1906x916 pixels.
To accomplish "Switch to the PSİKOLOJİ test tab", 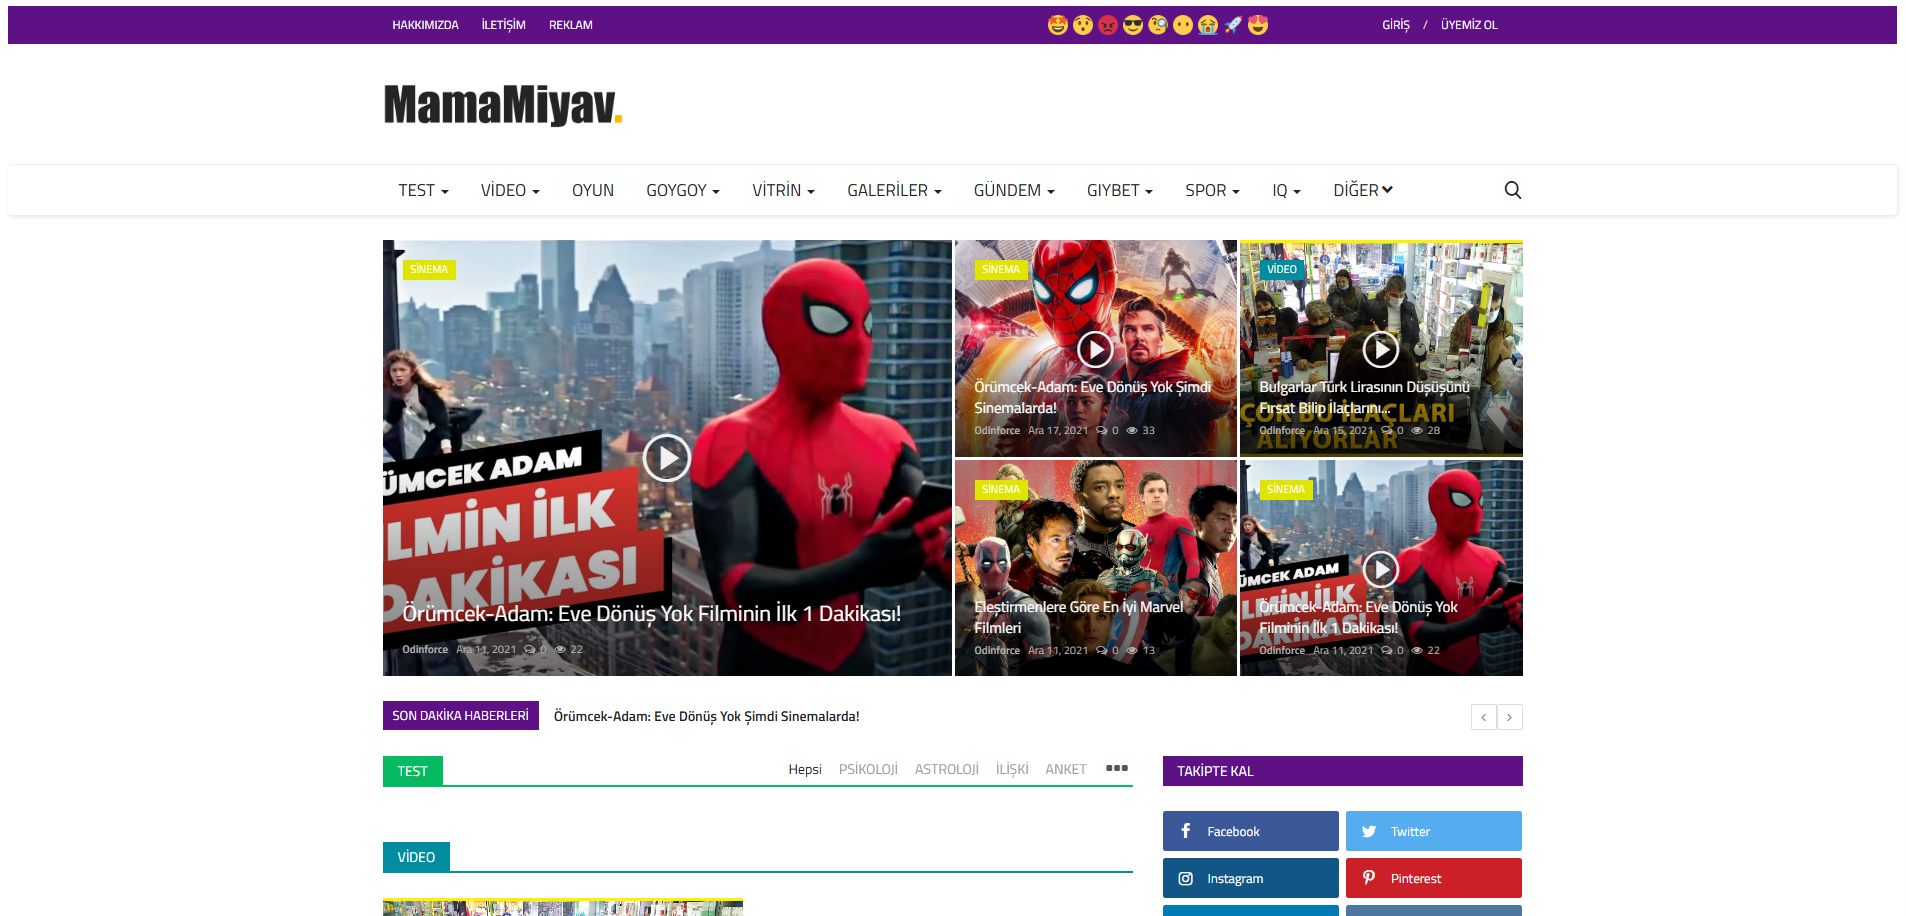I will (867, 769).
